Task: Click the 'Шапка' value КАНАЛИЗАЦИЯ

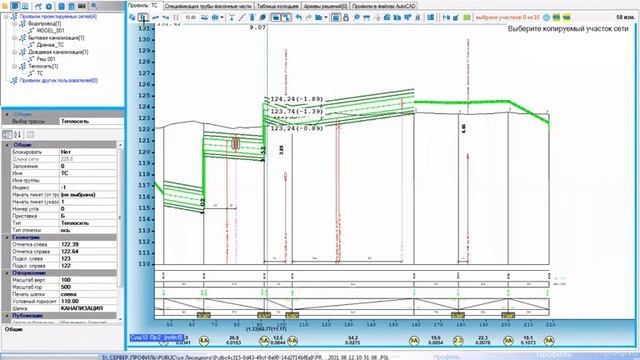Action: pos(88,308)
